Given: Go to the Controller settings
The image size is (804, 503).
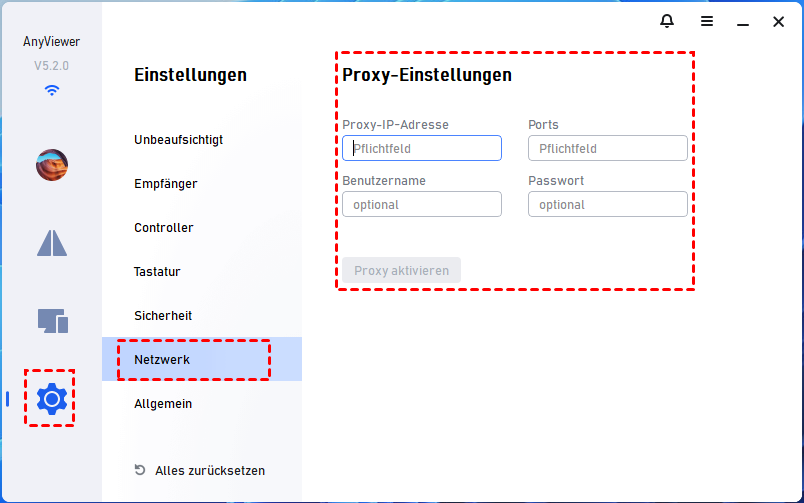Looking at the screenshot, I should [164, 228].
